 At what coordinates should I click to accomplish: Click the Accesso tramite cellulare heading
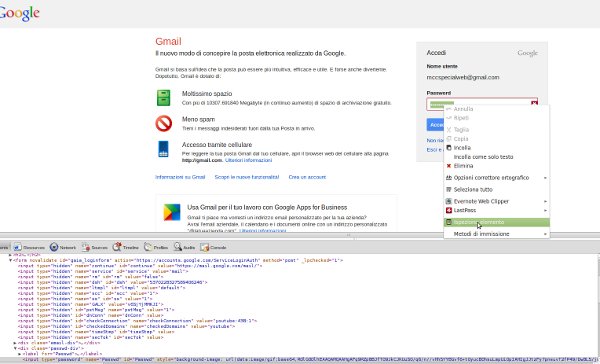217,145
